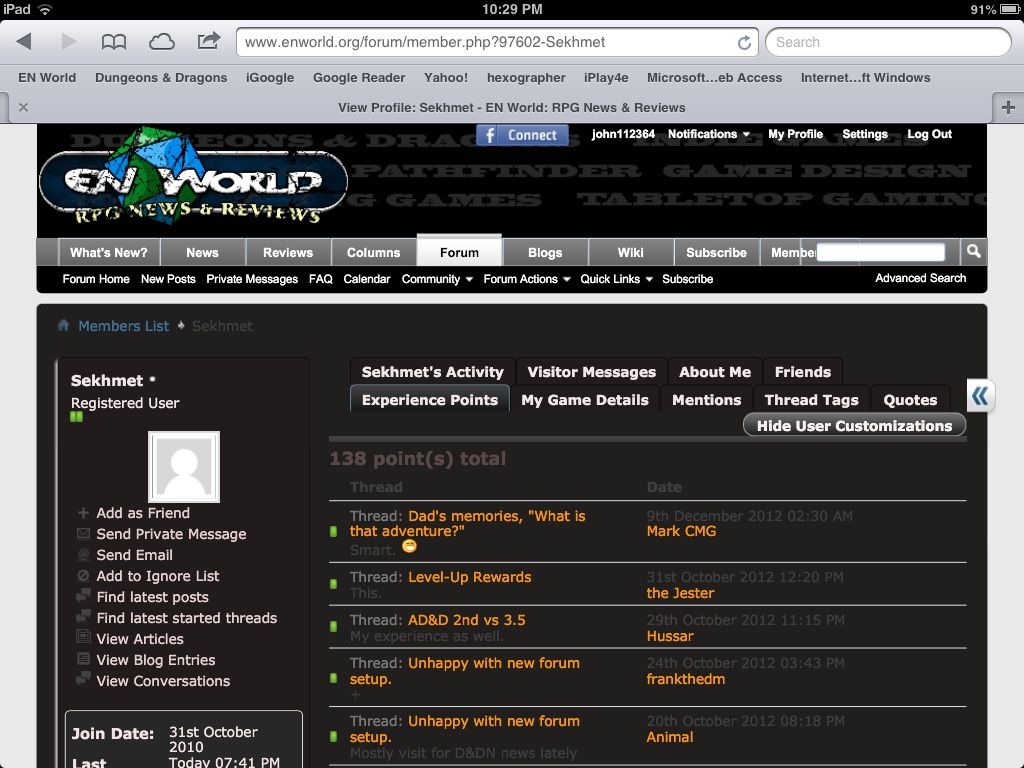The height and width of the screenshot is (768, 1024).
Task: Click the Advanced Search link
Action: coord(920,278)
